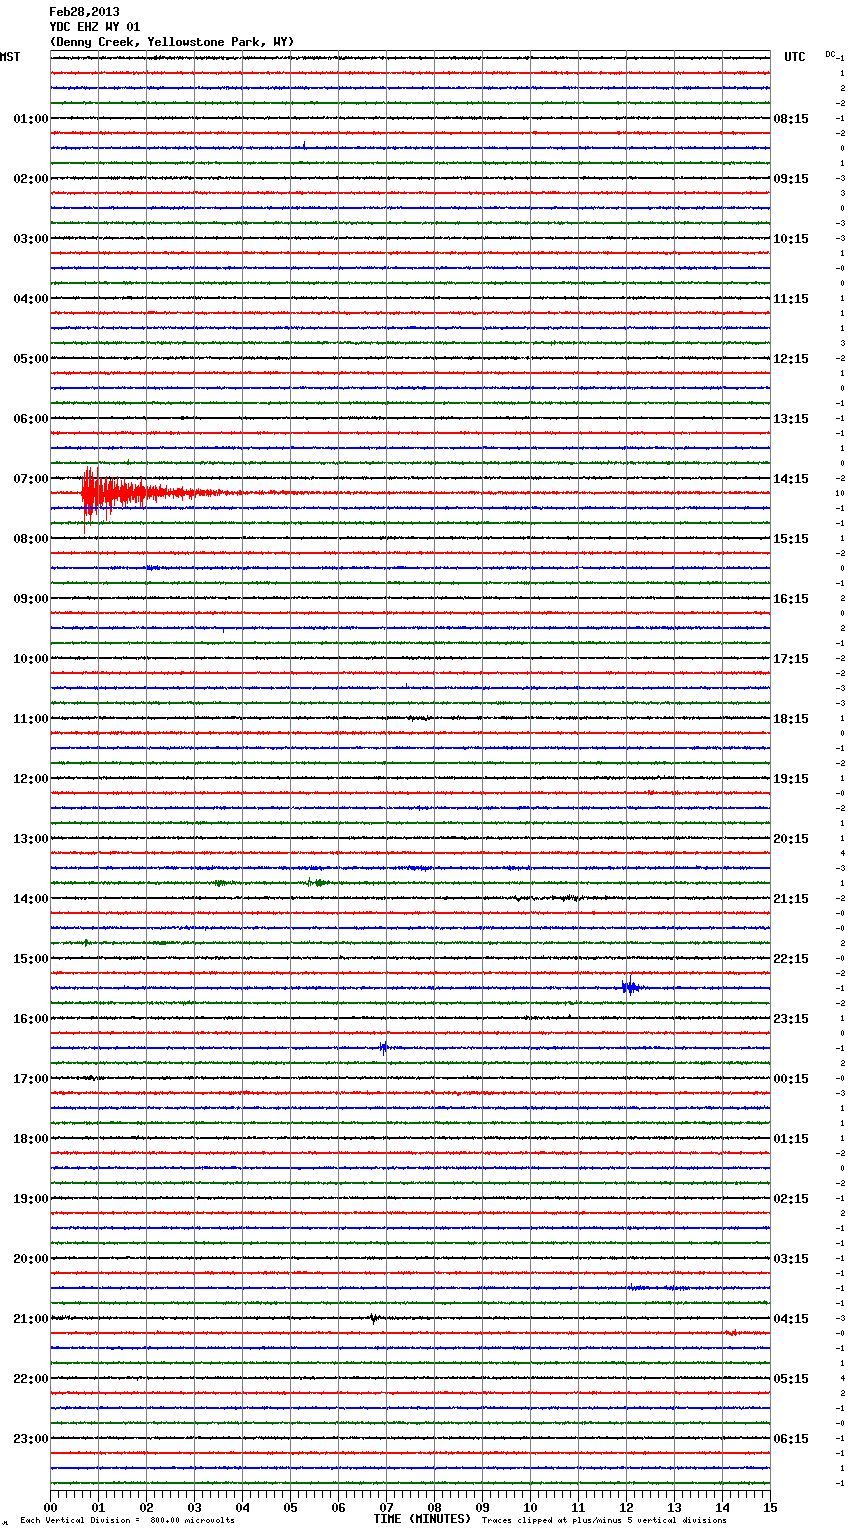Click the blue spike on the 16:00 hour trace

point(384,1047)
